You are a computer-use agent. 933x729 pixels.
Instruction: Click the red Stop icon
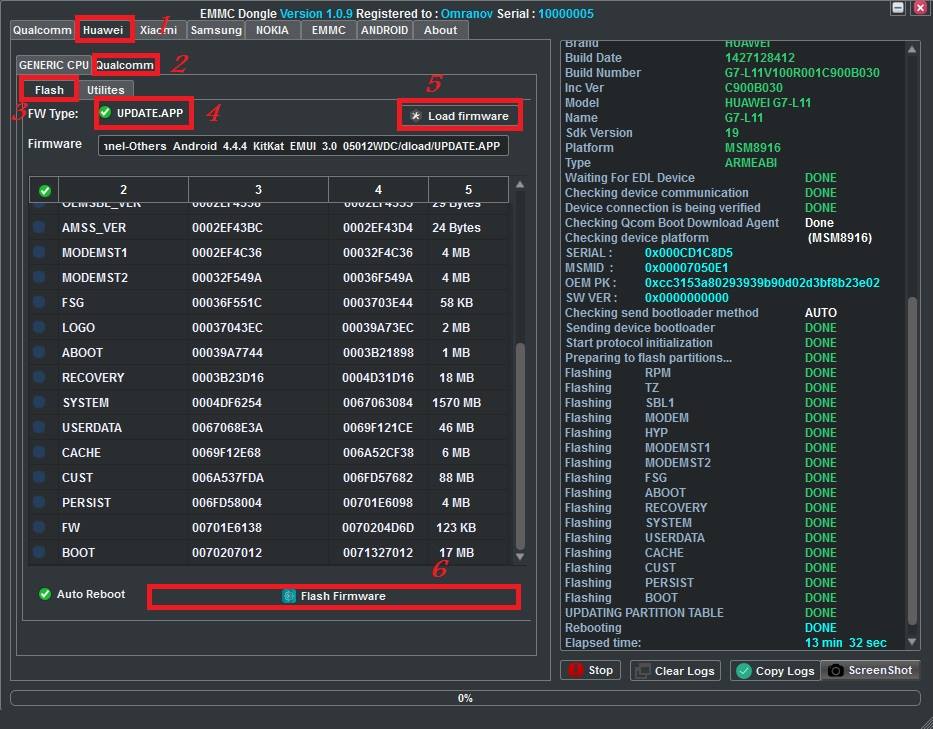(575, 670)
